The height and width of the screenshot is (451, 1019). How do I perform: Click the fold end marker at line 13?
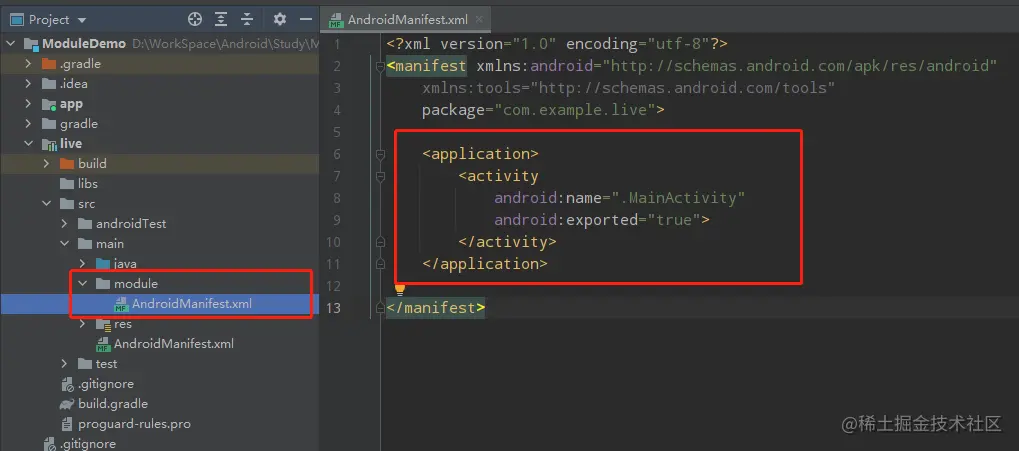[x=380, y=308]
